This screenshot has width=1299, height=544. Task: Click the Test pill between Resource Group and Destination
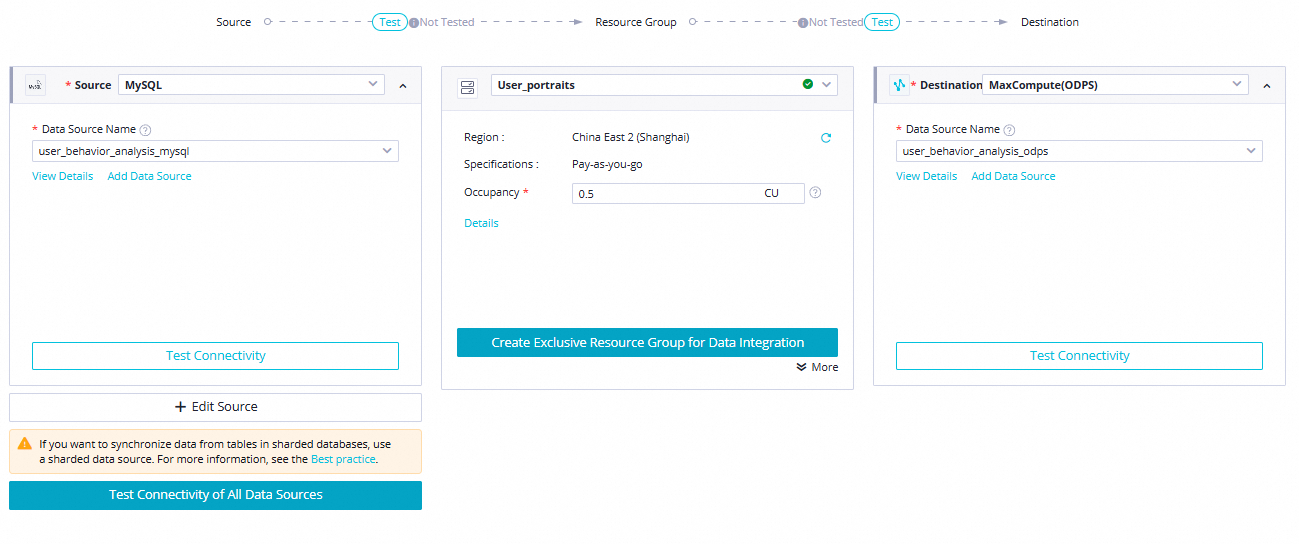[882, 22]
